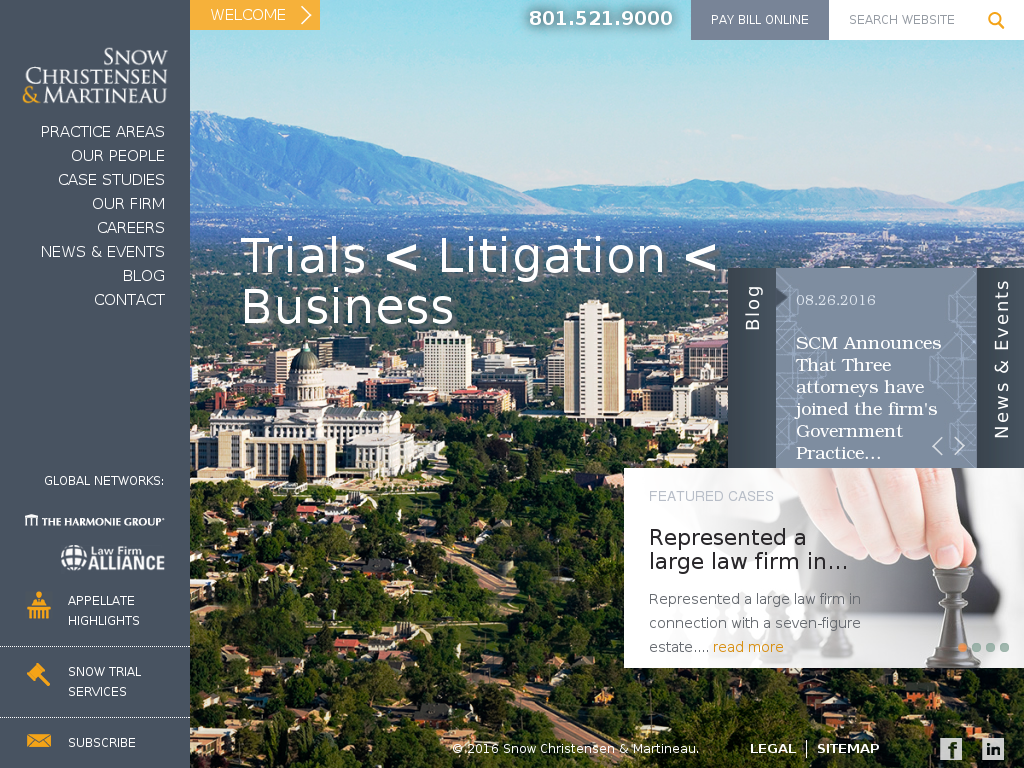1024x768 pixels.
Task: Go to Our People page
Action: pos(118,156)
